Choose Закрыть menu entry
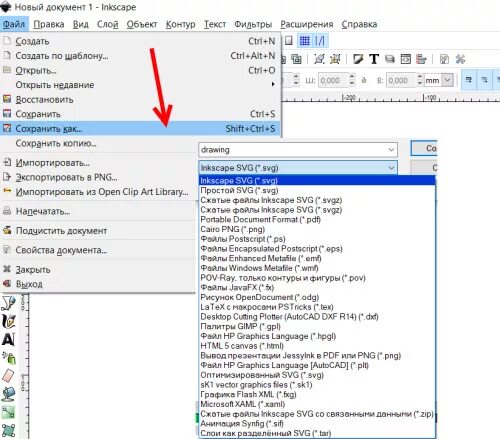This screenshot has height=439, width=500. [98, 269]
